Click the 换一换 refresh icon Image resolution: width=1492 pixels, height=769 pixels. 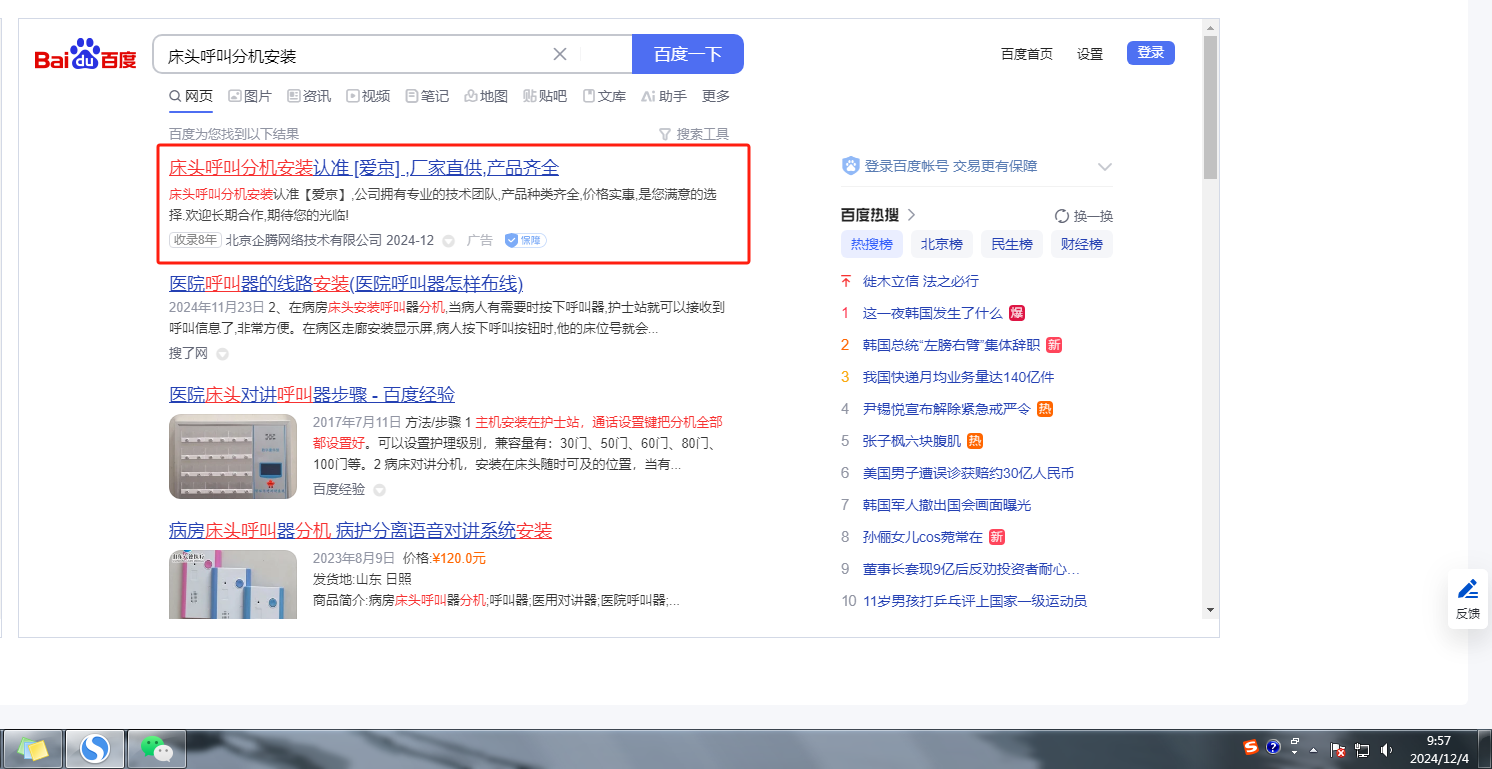pyautogui.click(x=1062, y=216)
